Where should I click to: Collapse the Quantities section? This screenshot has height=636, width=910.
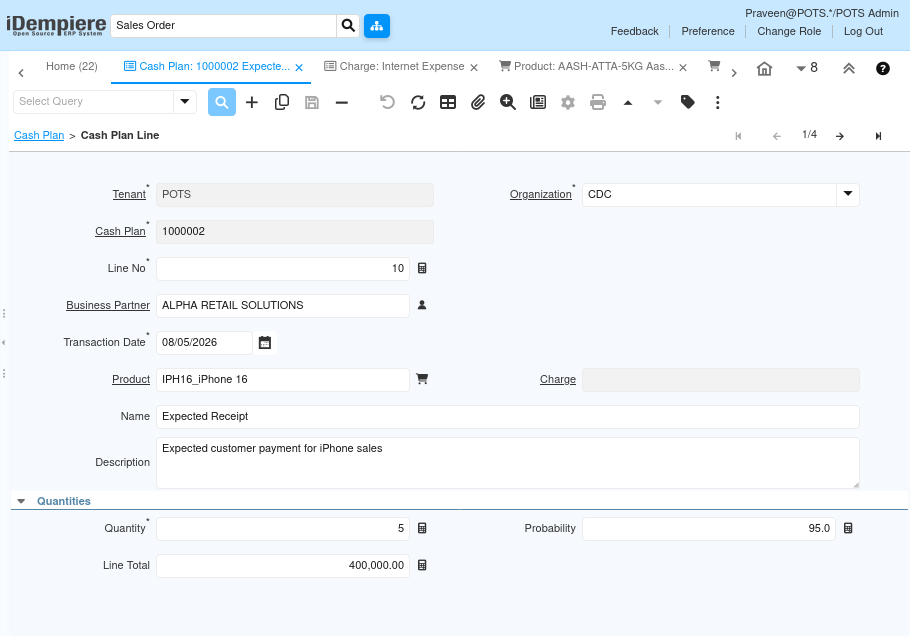(21, 501)
